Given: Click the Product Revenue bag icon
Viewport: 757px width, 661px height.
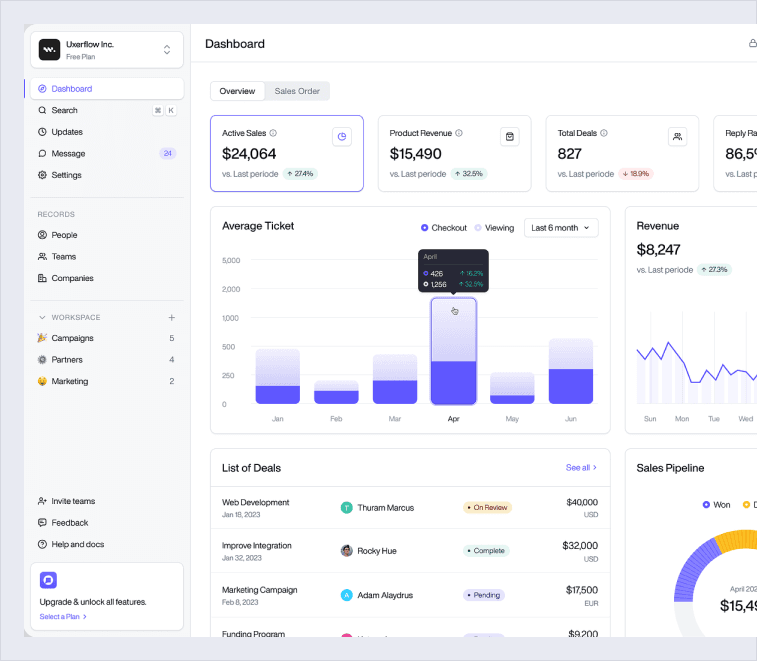Looking at the screenshot, I should tap(509, 137).
